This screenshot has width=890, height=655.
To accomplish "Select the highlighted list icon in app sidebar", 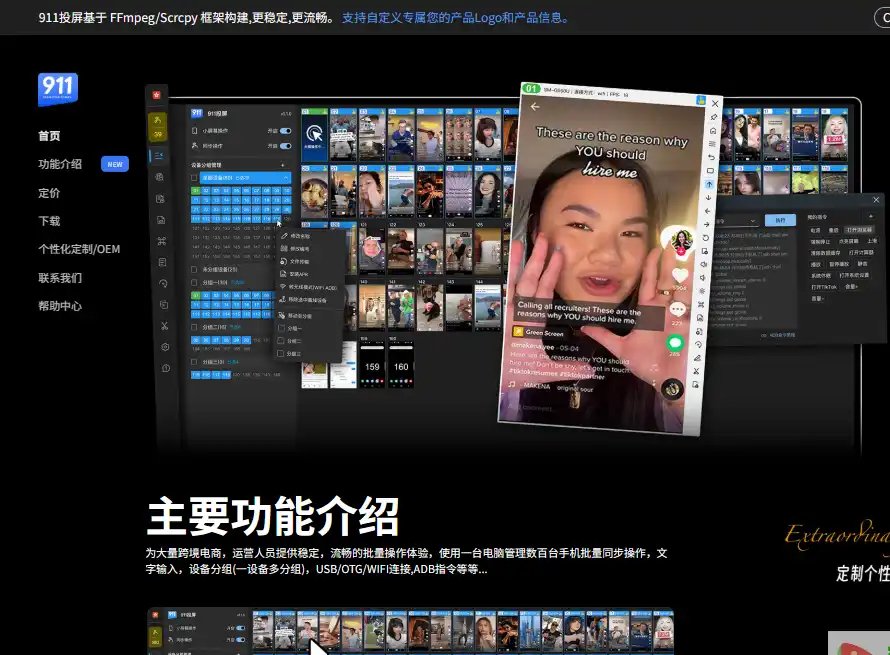I will pyautogui.click(x=158, y=156).
